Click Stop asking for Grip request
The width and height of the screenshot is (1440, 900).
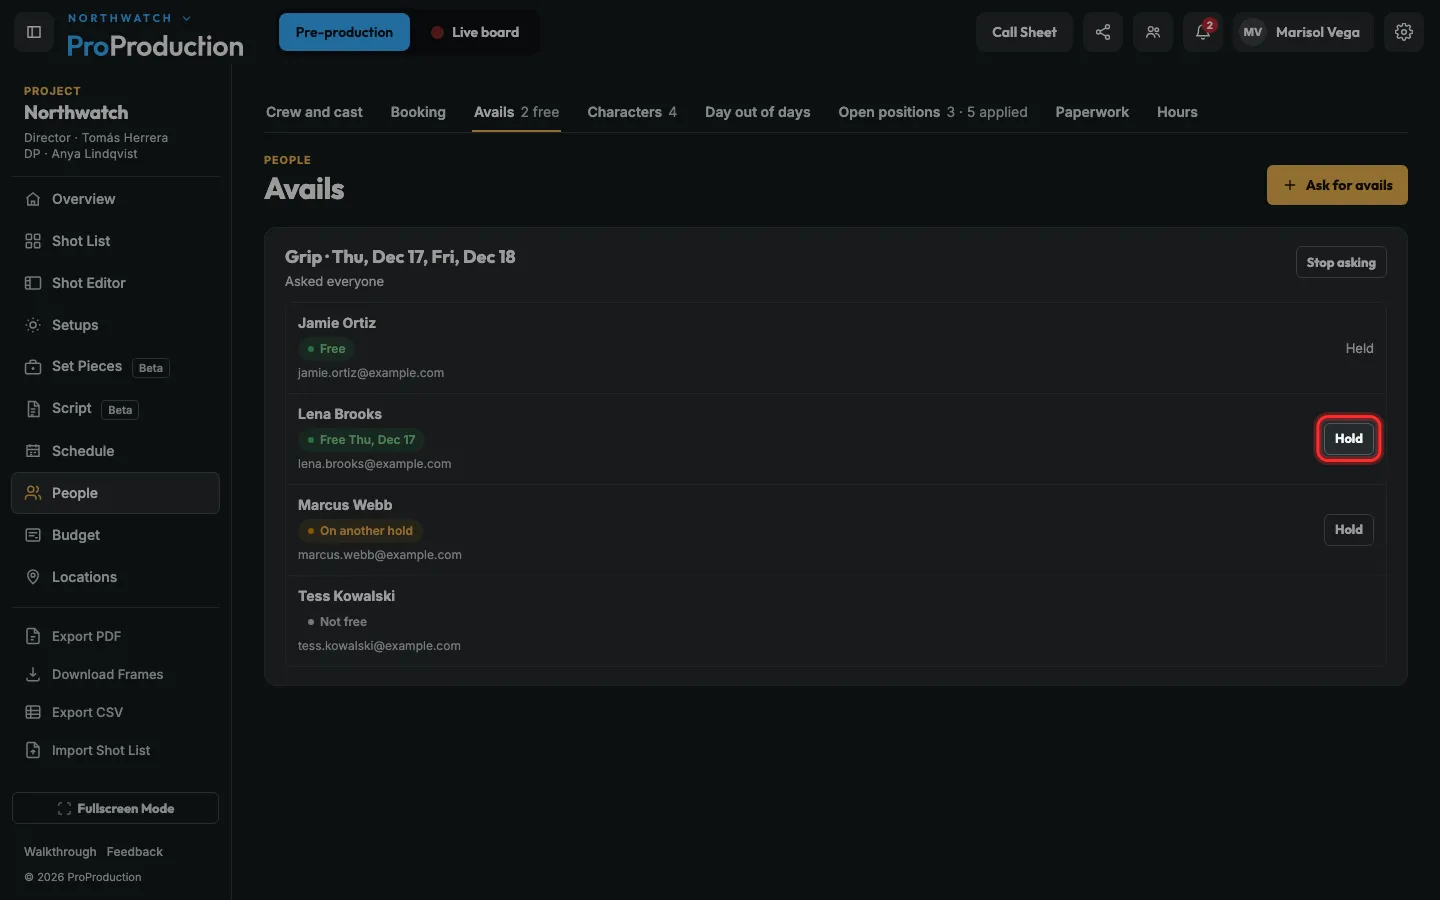1341,262
